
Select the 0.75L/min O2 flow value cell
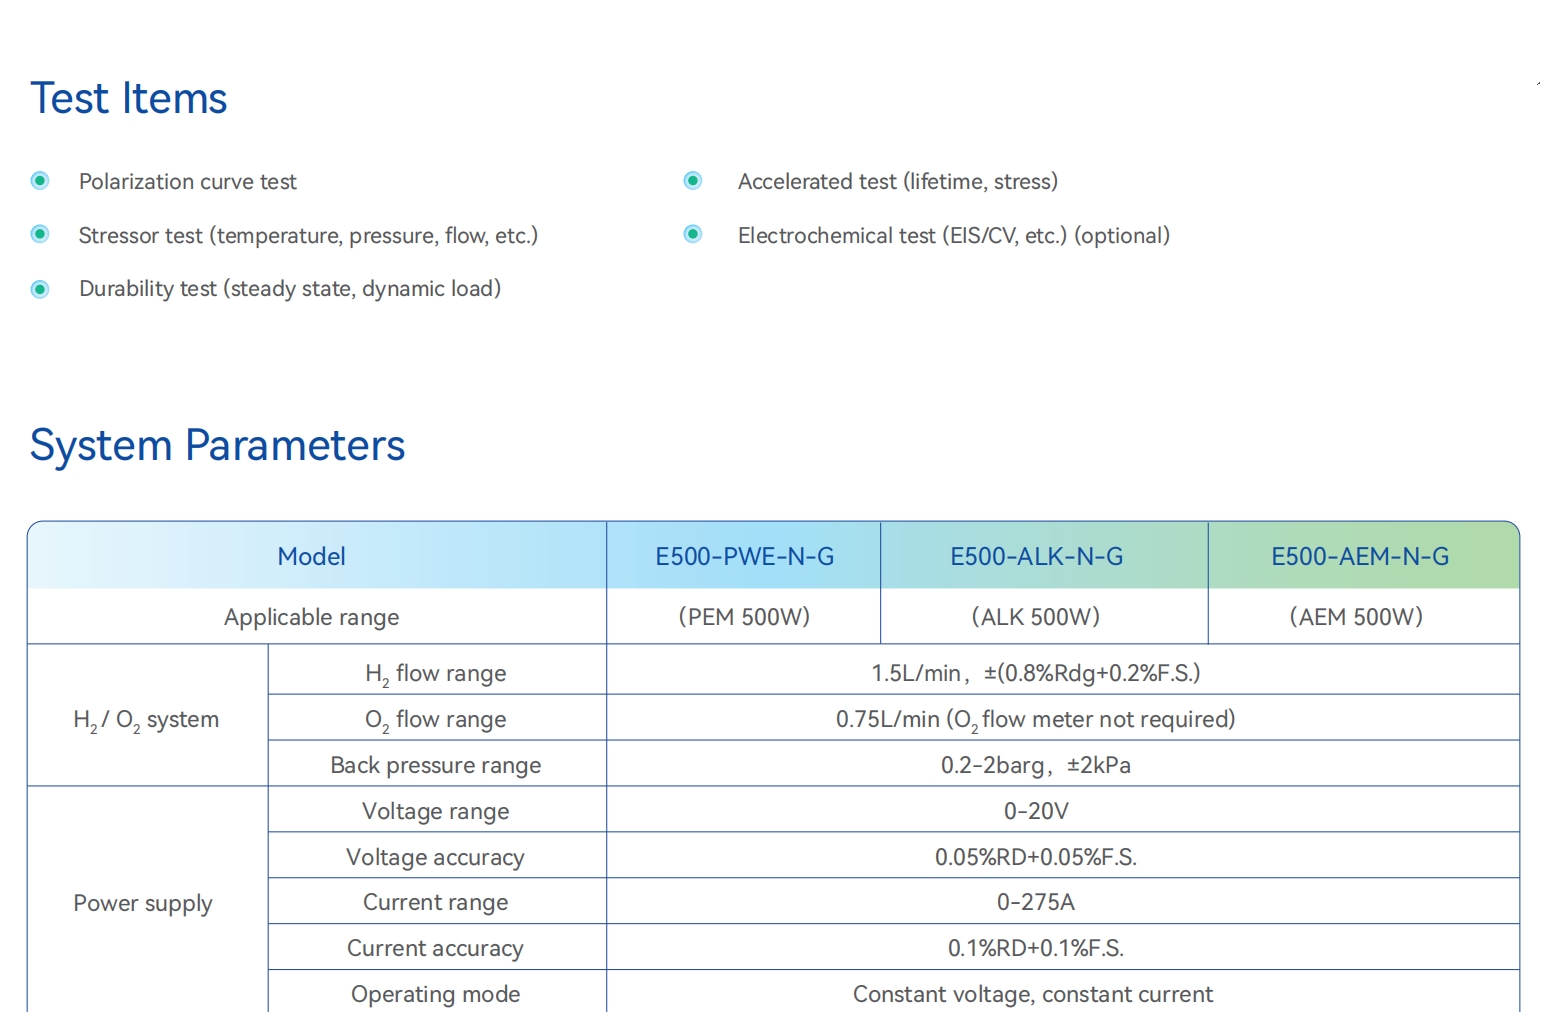[1035, 719]
